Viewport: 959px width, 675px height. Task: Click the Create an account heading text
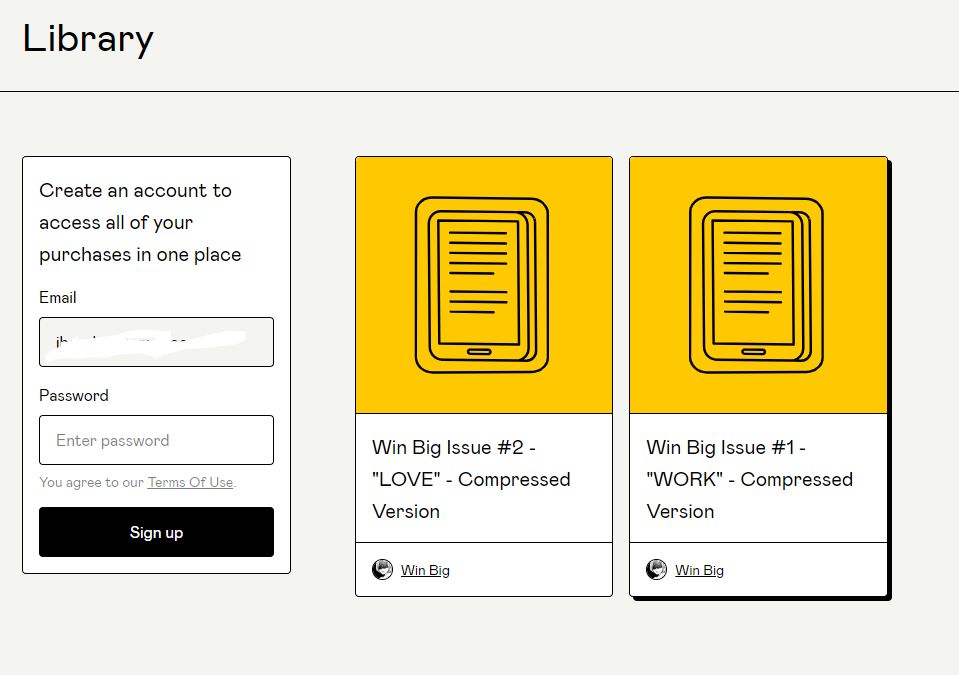[x=140, y=223]
